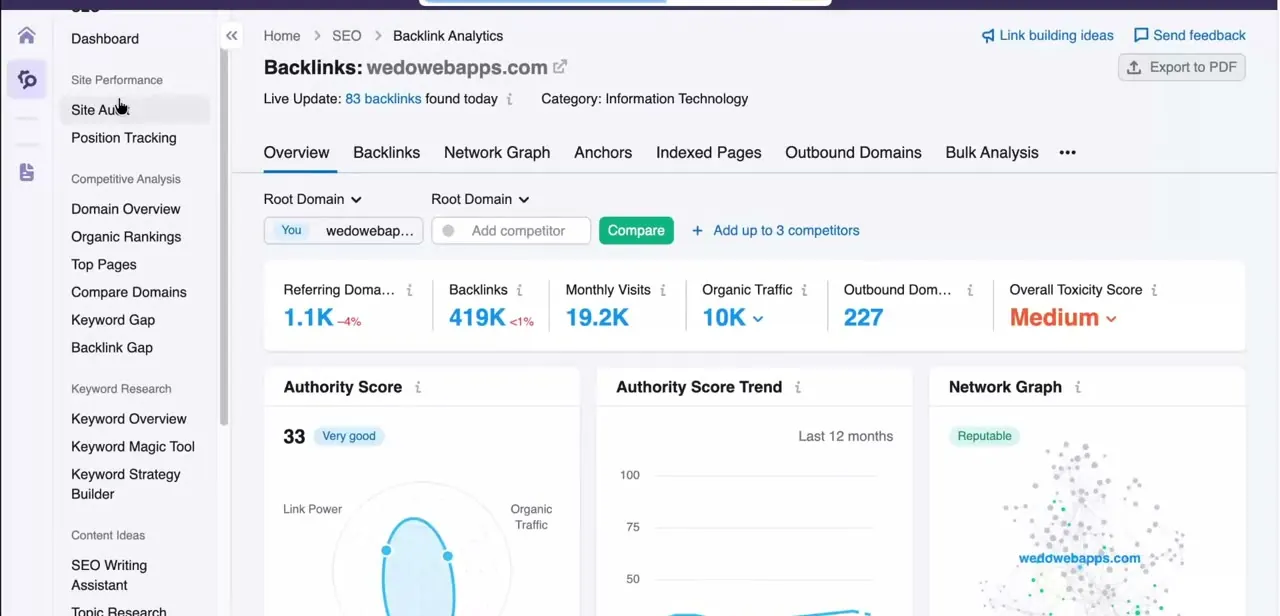Click Add competitor input field

(x=511, y=231)
